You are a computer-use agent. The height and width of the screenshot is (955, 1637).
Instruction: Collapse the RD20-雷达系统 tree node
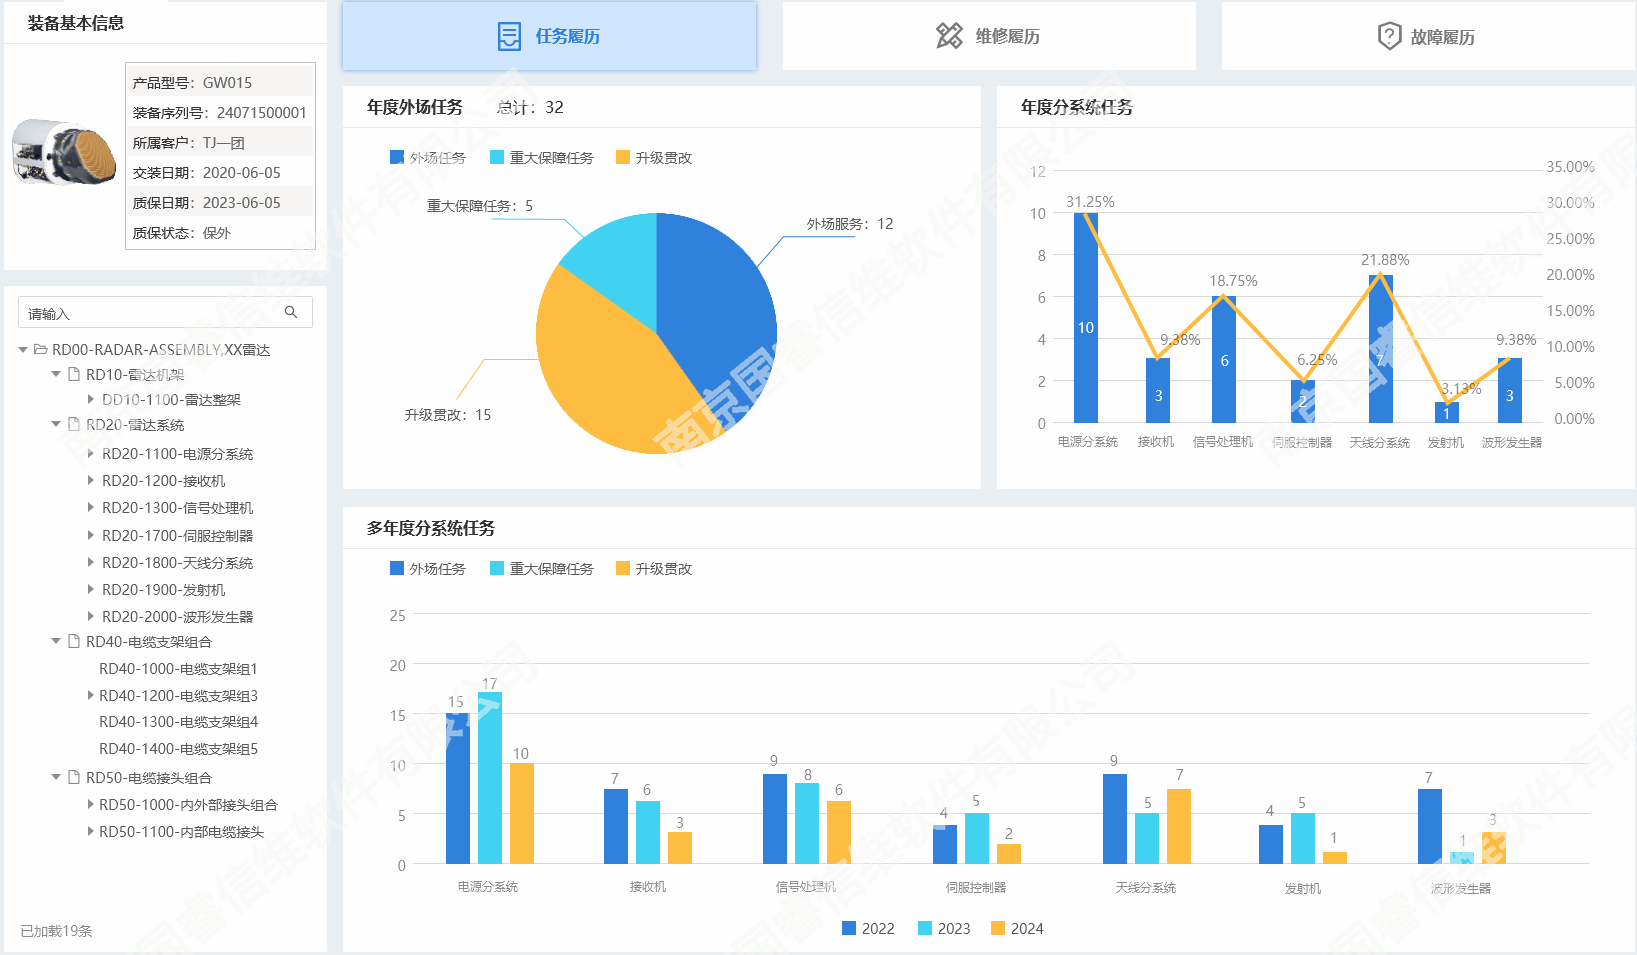click(56, 424)
